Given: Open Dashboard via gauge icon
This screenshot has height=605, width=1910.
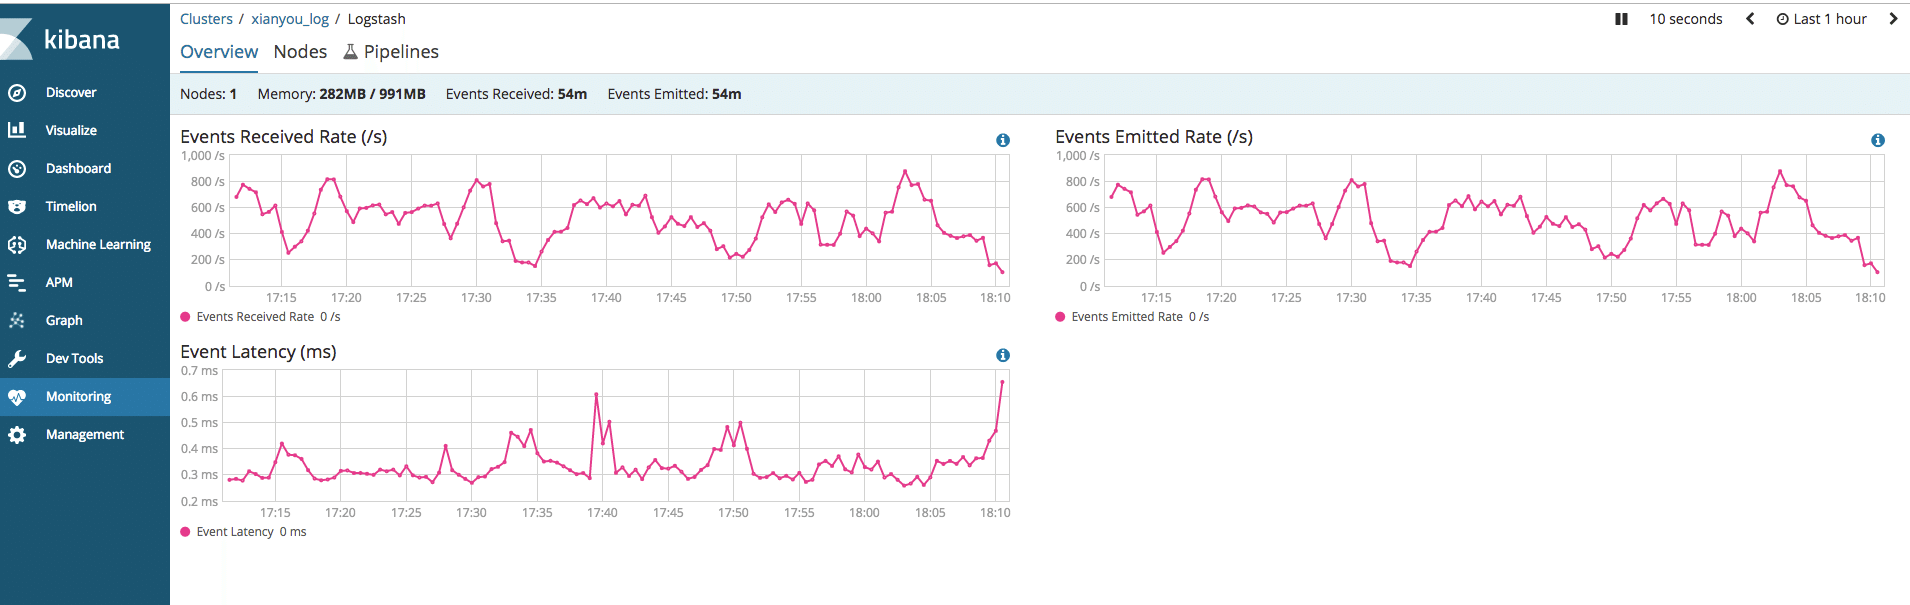Looking at the screenshot, I should pos(17,169).
